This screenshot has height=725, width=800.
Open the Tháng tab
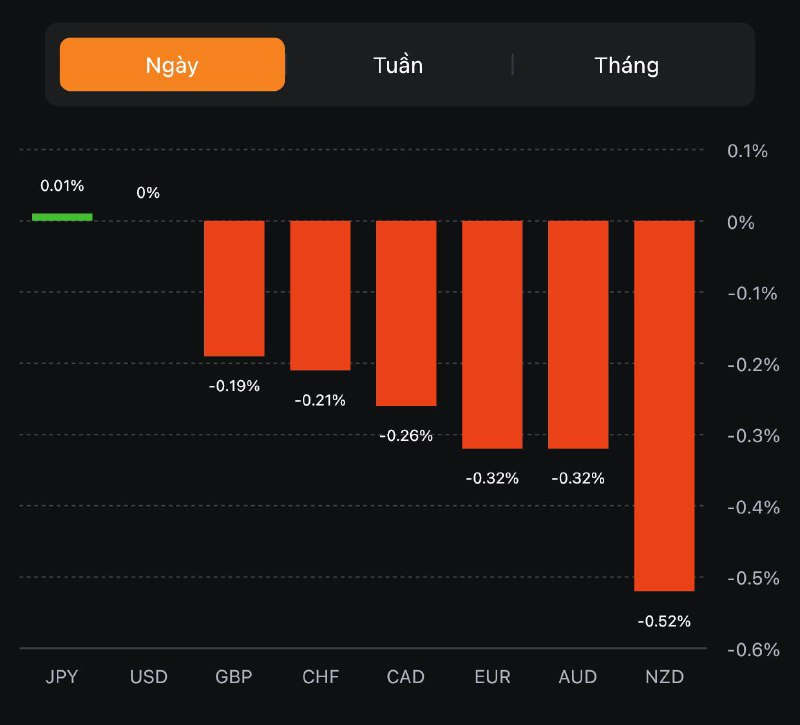pyautogui.click(x=627, y=65)
